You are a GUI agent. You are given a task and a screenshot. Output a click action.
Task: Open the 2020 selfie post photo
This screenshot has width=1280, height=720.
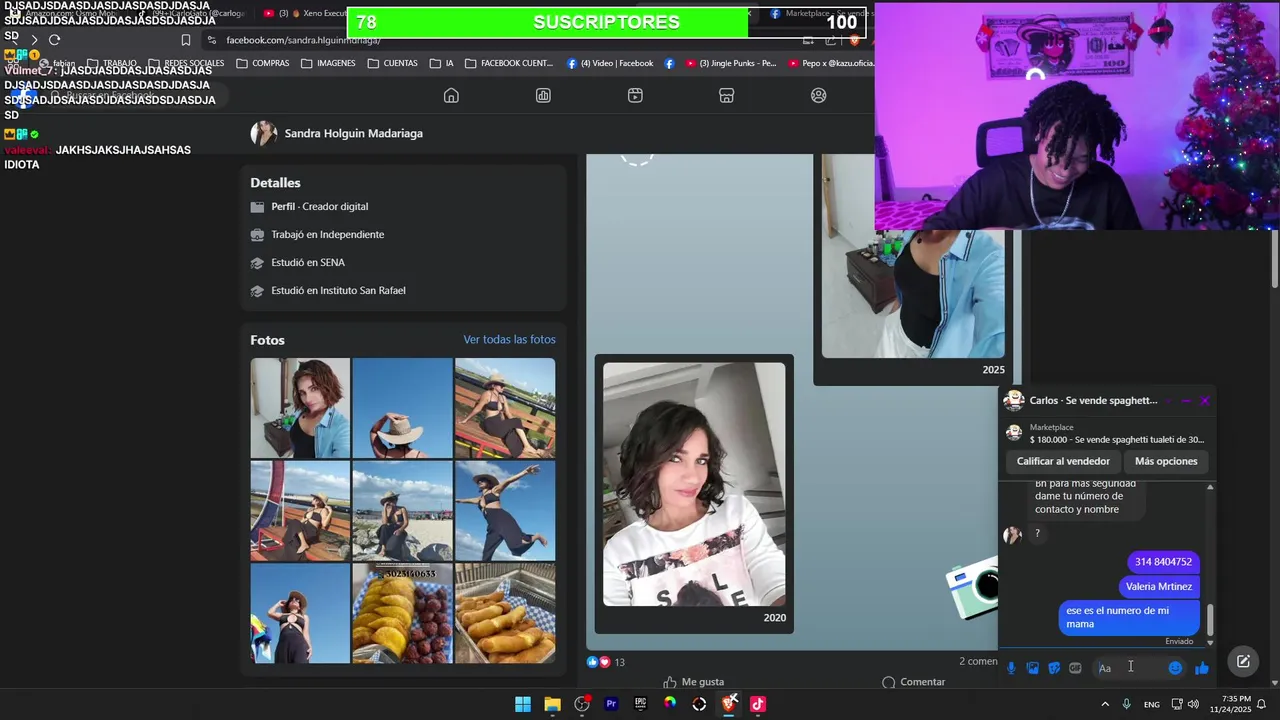coord(694,484)
